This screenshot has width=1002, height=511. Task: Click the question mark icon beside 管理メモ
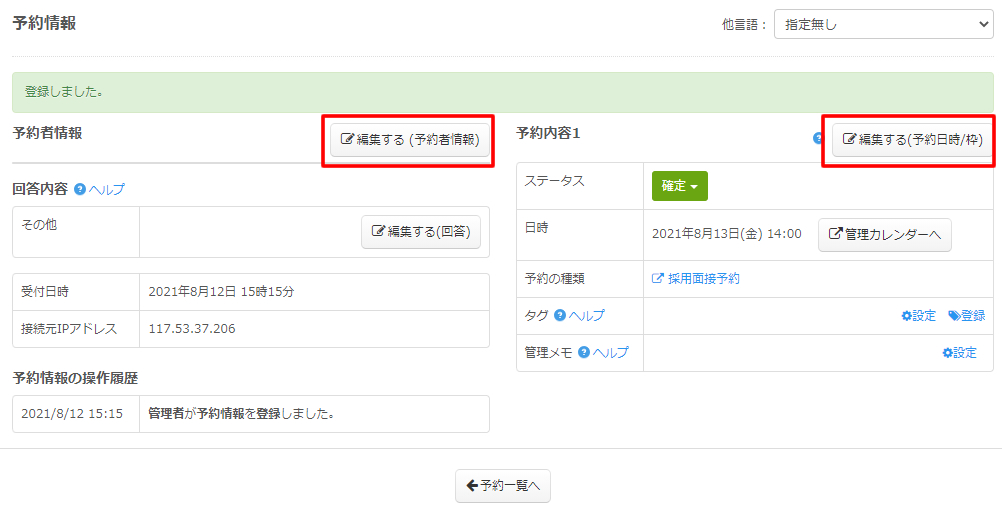coord(584,353)
